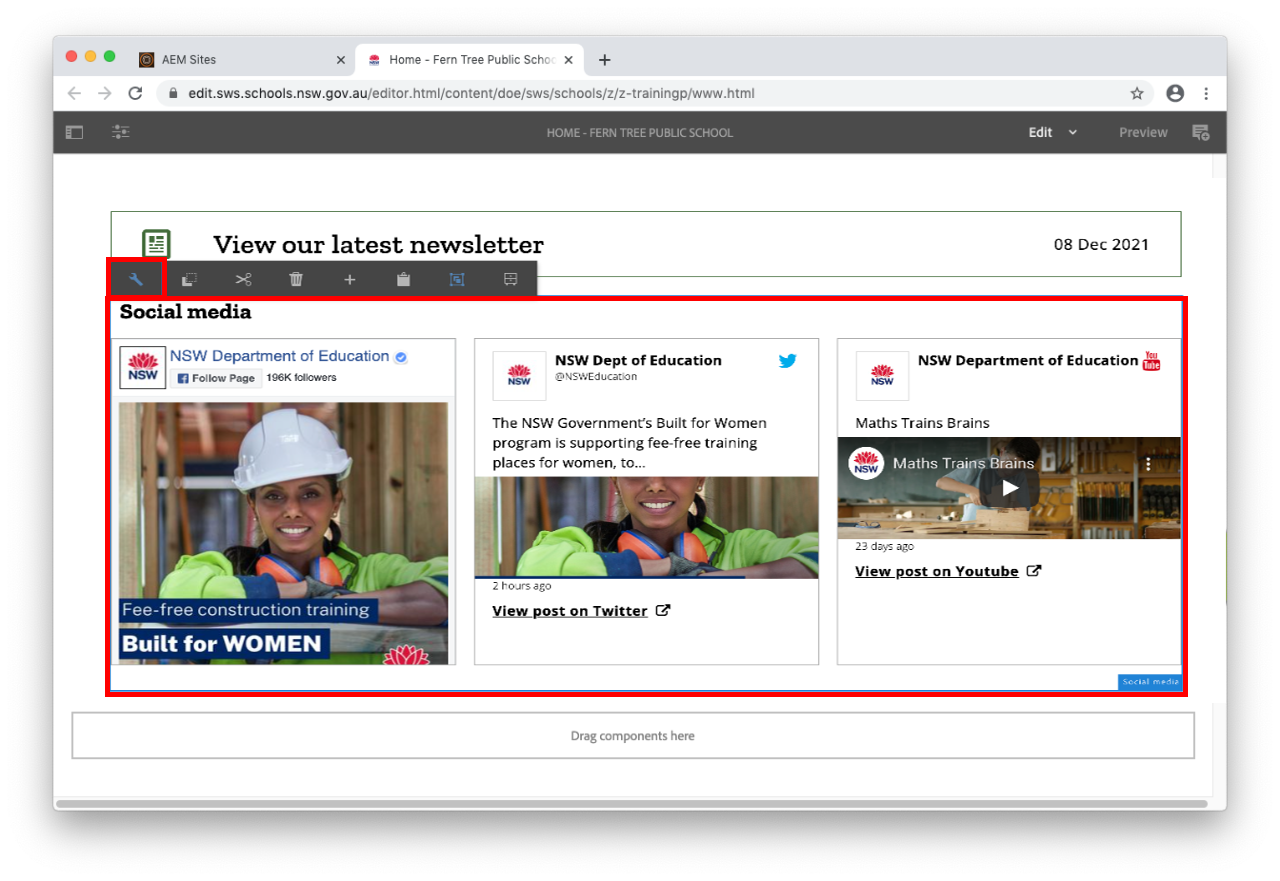
Task: Open a new browser tab
Action: coord(604,60)
